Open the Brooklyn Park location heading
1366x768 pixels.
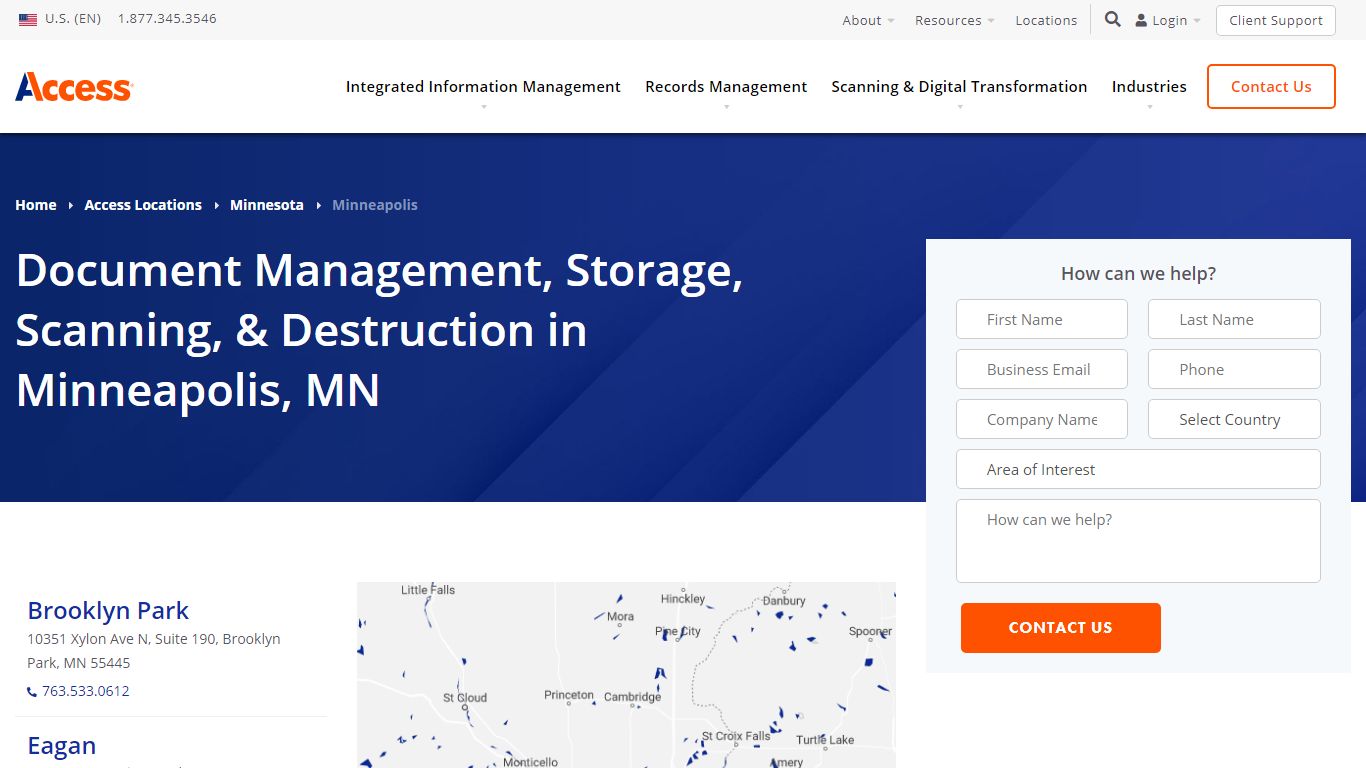pyautogui.click(x=108, y=610)
